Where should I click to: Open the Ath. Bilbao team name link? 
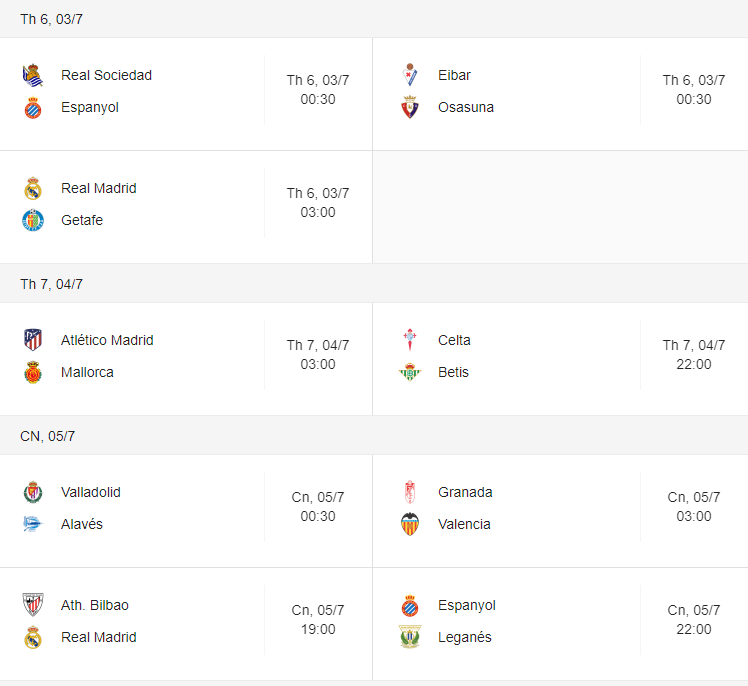[x=95, y=605]
